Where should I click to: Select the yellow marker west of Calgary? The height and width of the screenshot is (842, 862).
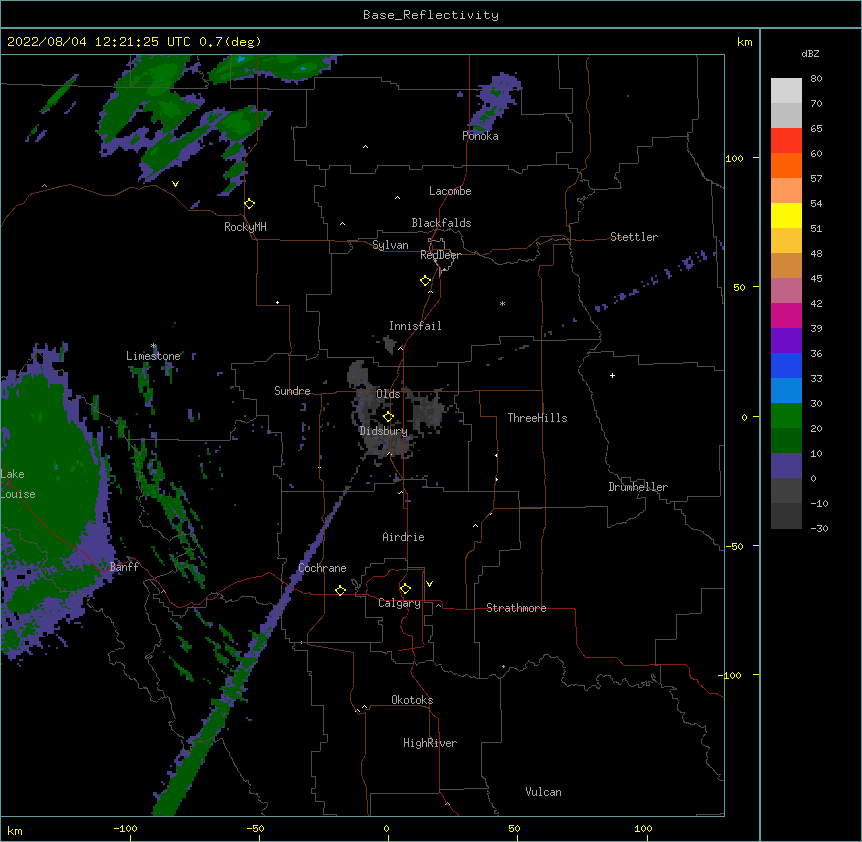click(340, 590)
